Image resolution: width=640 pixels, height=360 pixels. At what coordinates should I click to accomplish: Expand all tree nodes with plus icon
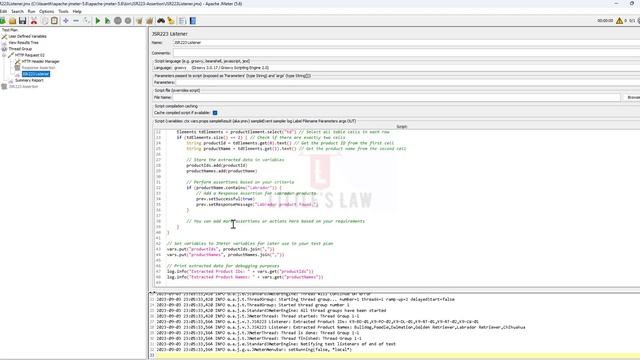66,21
